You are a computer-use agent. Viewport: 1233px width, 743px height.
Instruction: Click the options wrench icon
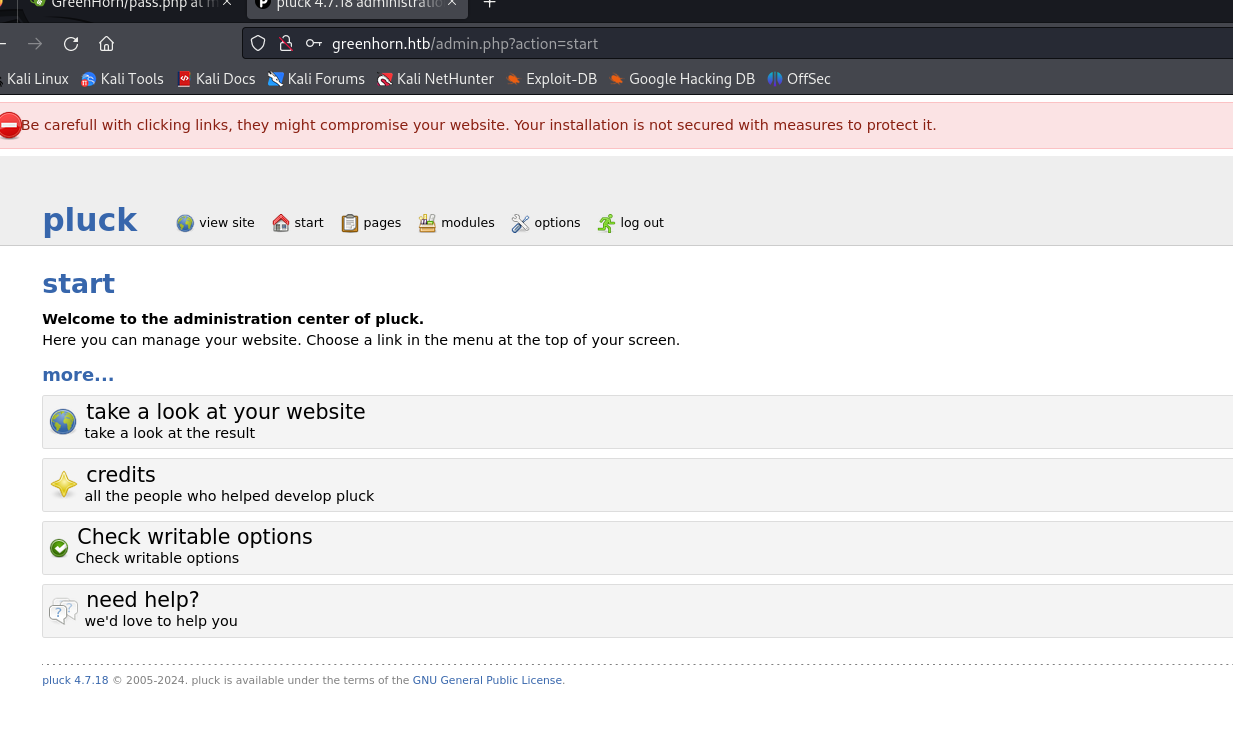tap(520, 223)
